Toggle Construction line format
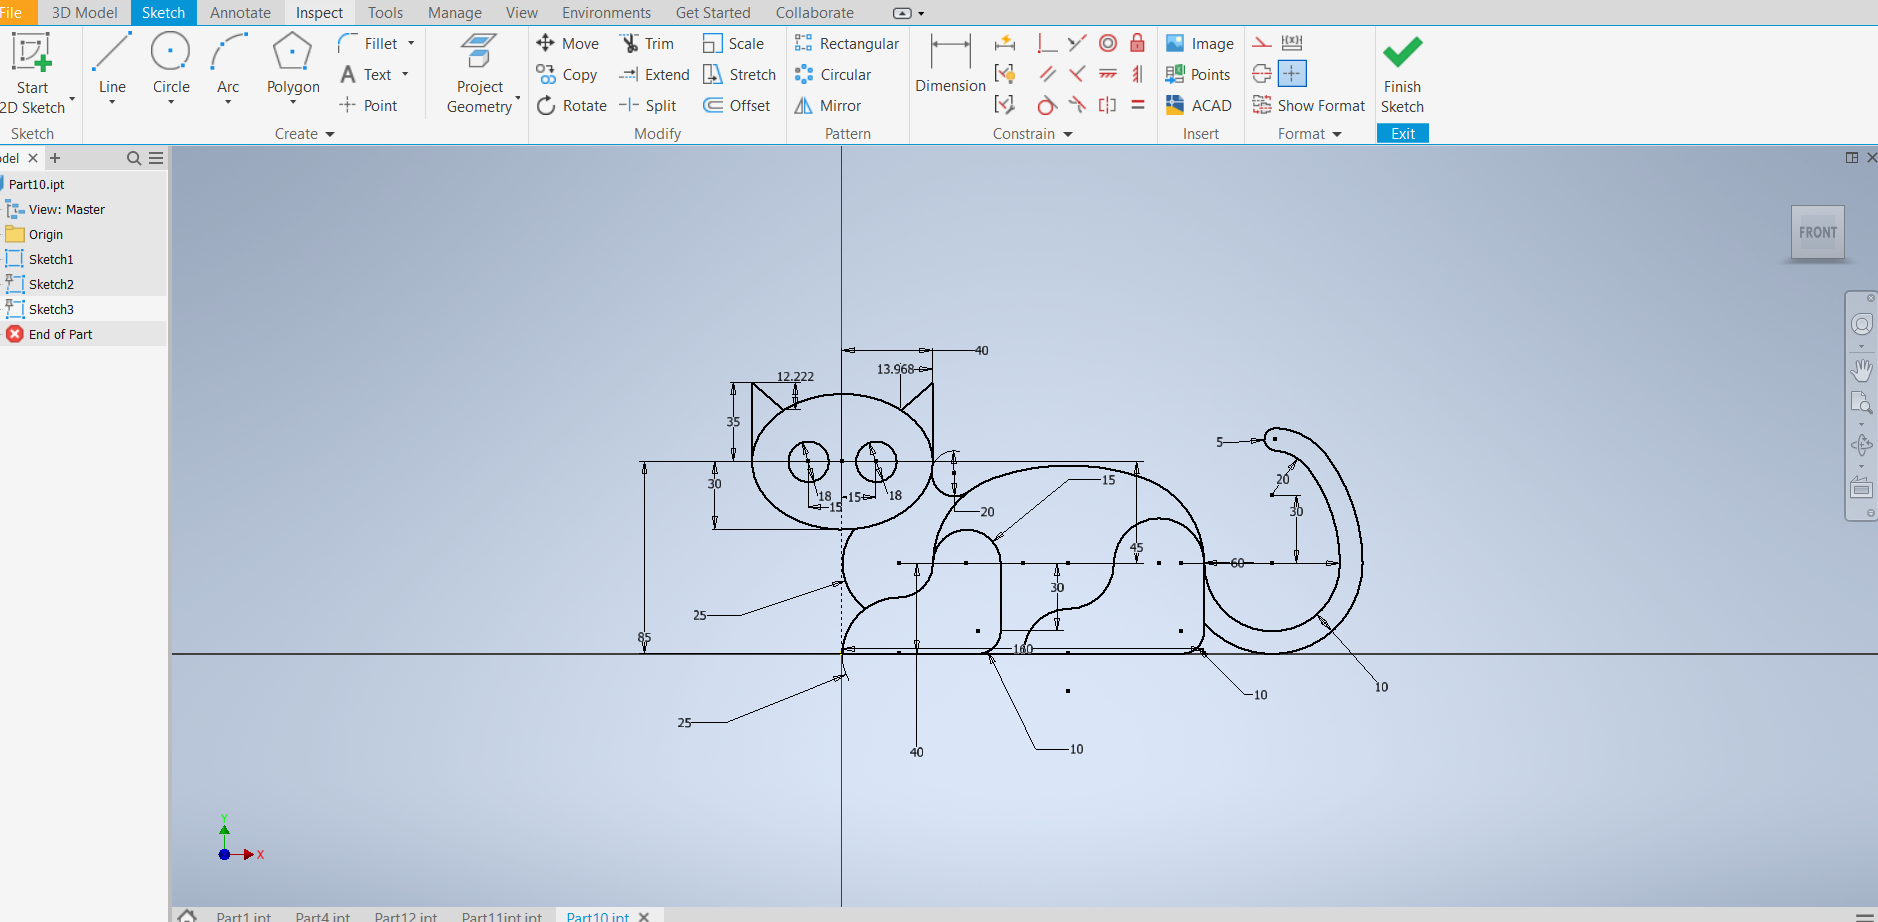Image resolution: width=1878 pixels, height=922 pixels. tap(1262, 43)
